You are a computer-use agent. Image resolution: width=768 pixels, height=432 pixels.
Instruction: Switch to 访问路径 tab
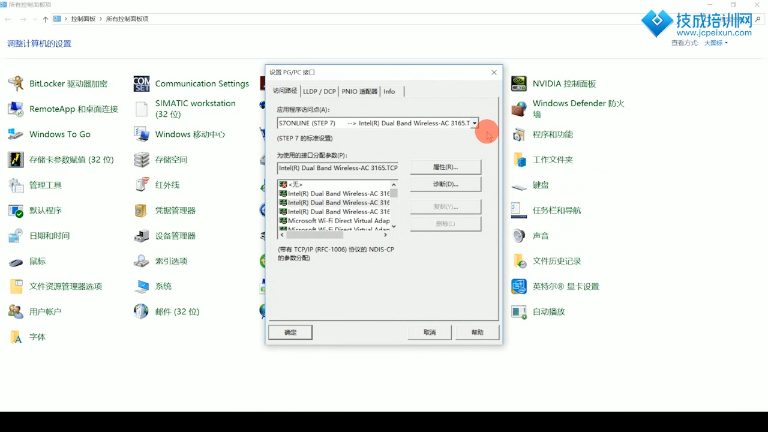tap(285, 91)
